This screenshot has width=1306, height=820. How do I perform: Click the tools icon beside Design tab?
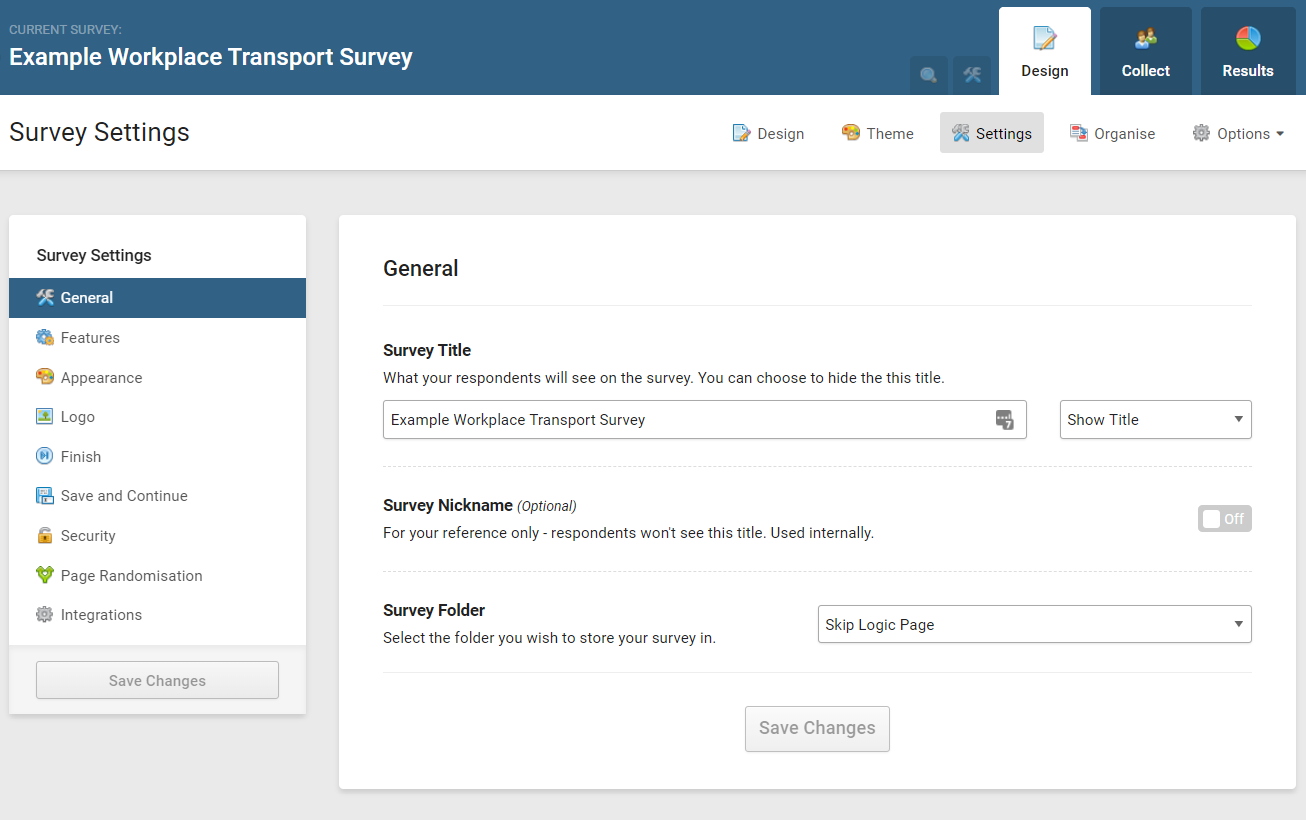coord(971,75)
